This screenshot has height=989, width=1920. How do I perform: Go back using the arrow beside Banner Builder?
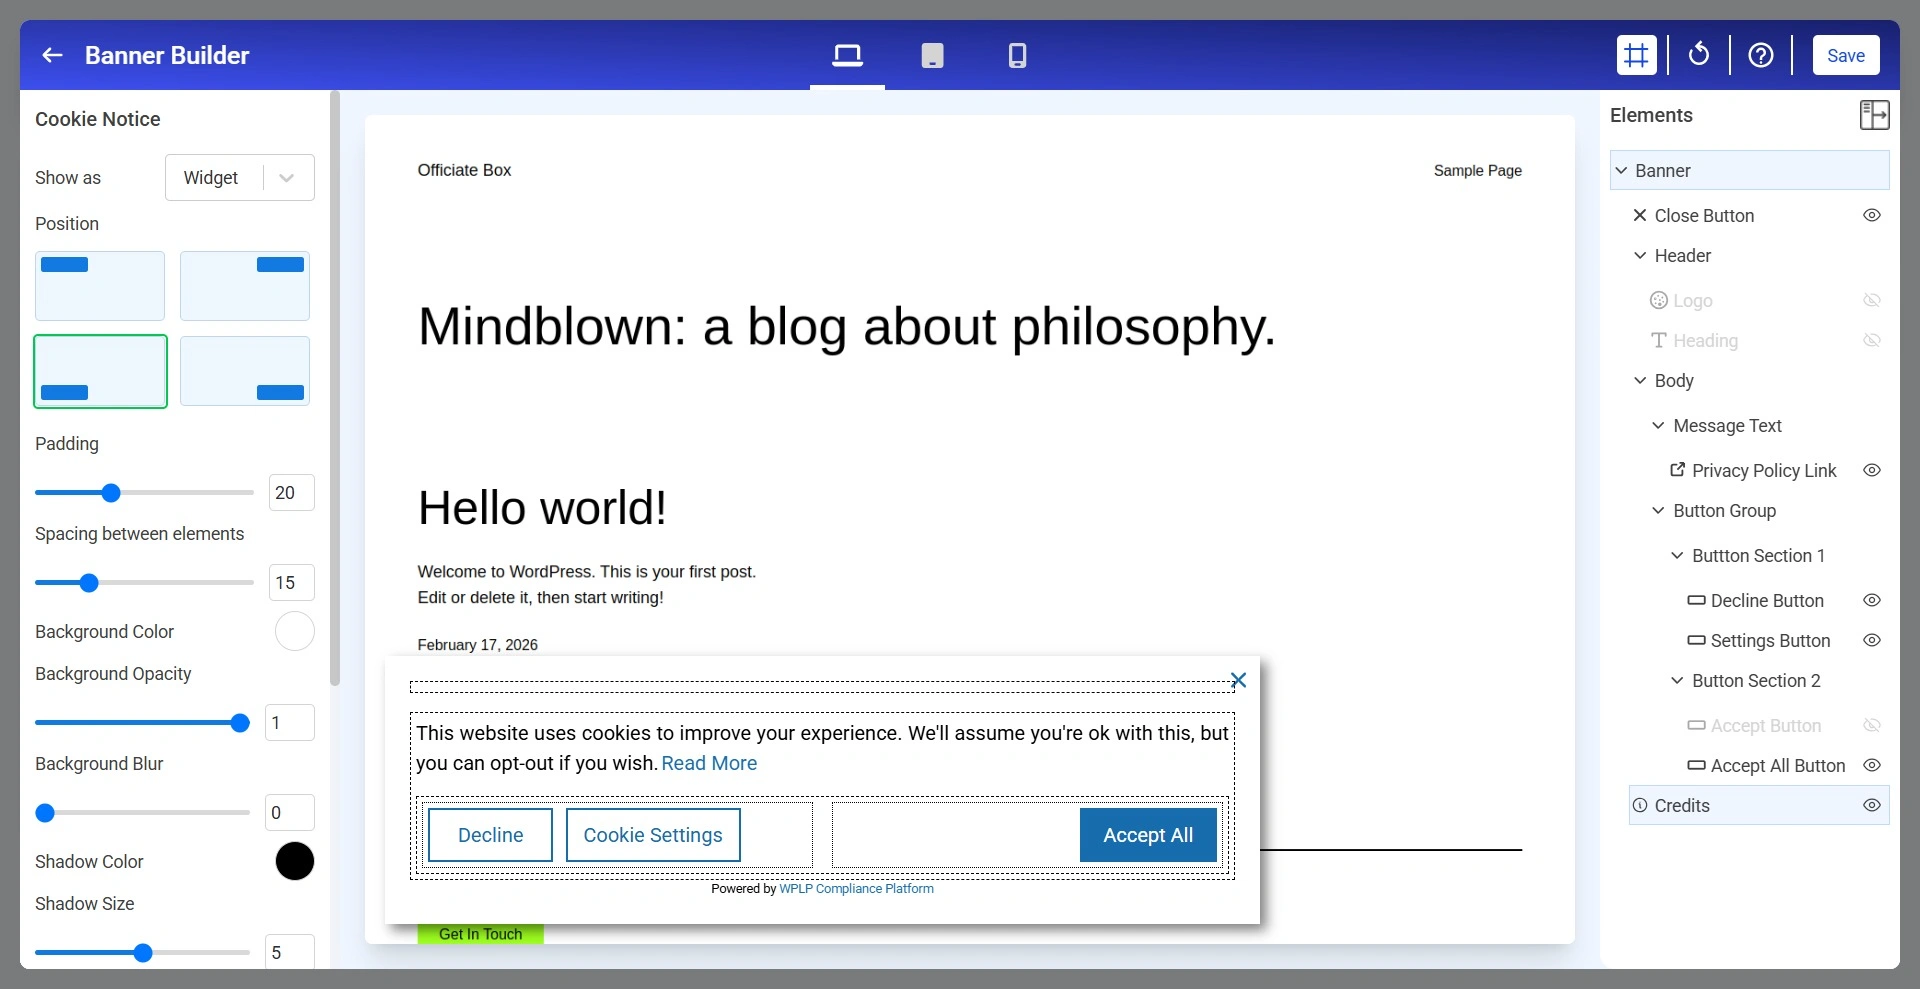pos(53,55)
